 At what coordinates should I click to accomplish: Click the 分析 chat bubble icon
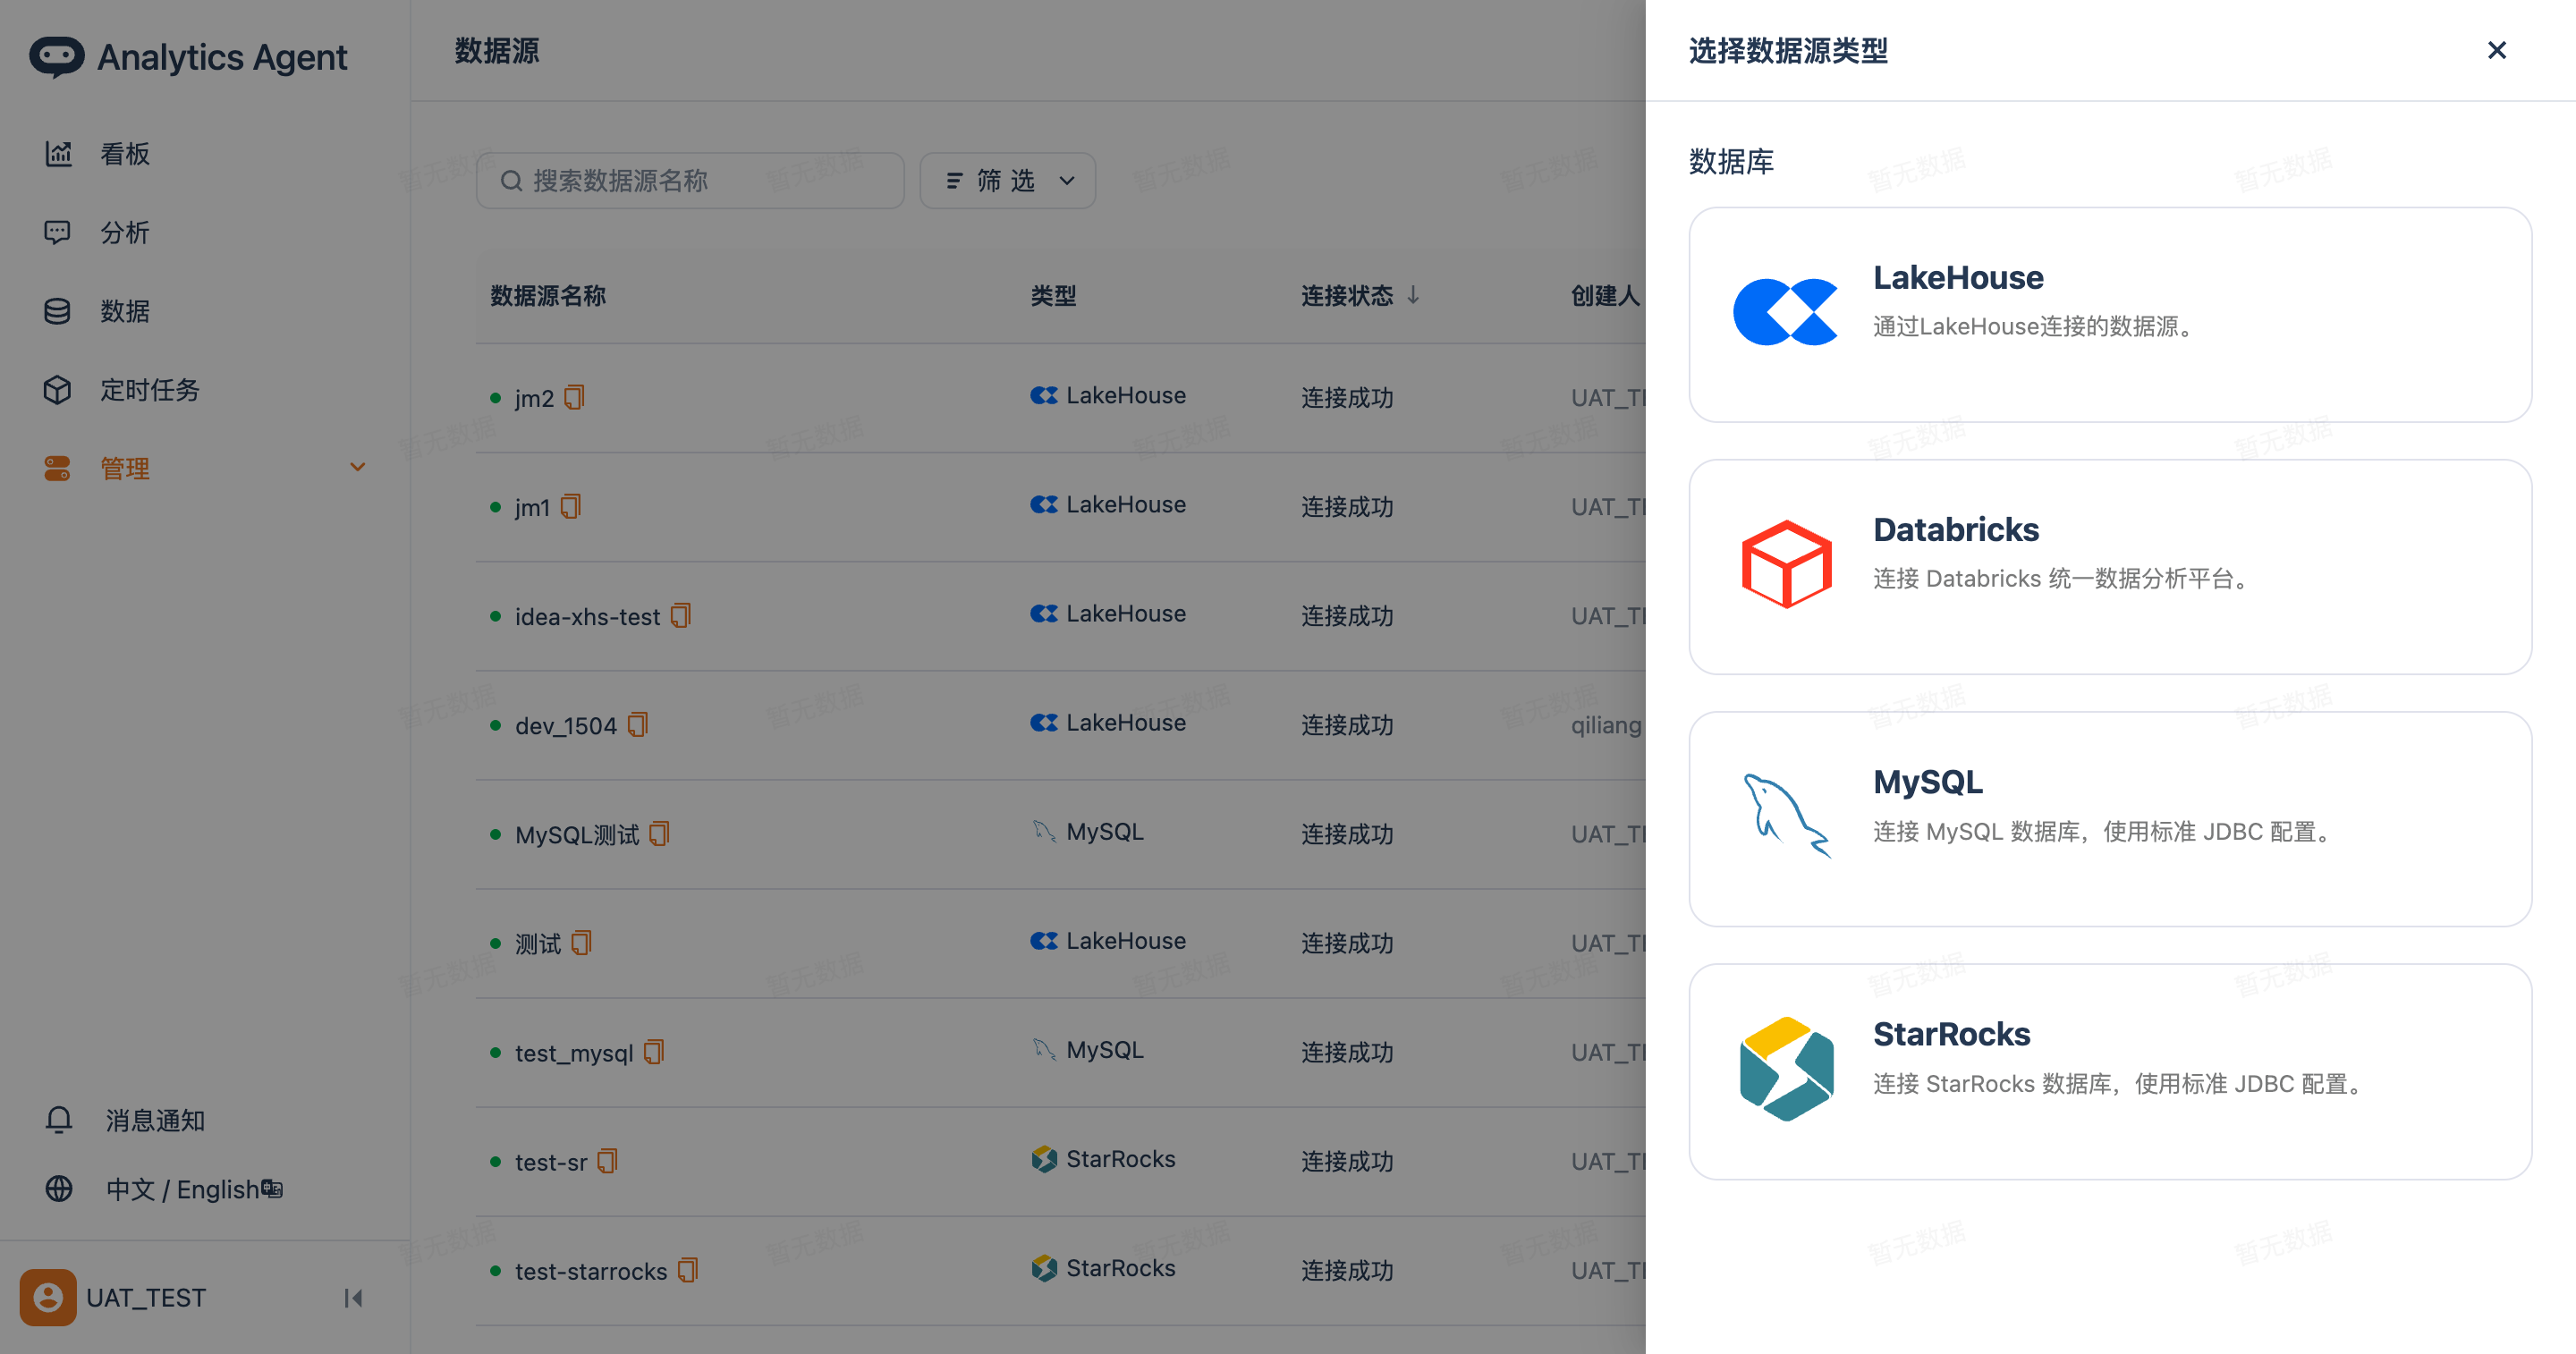pyautogui.click(x=58, y=233)
